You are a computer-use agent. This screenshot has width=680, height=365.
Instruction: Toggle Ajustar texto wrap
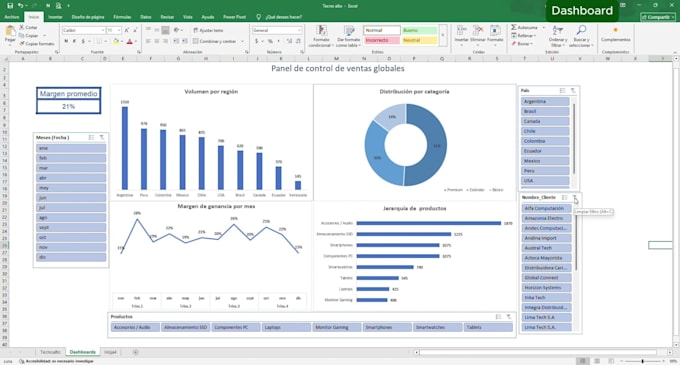click(x=209, y=30)
